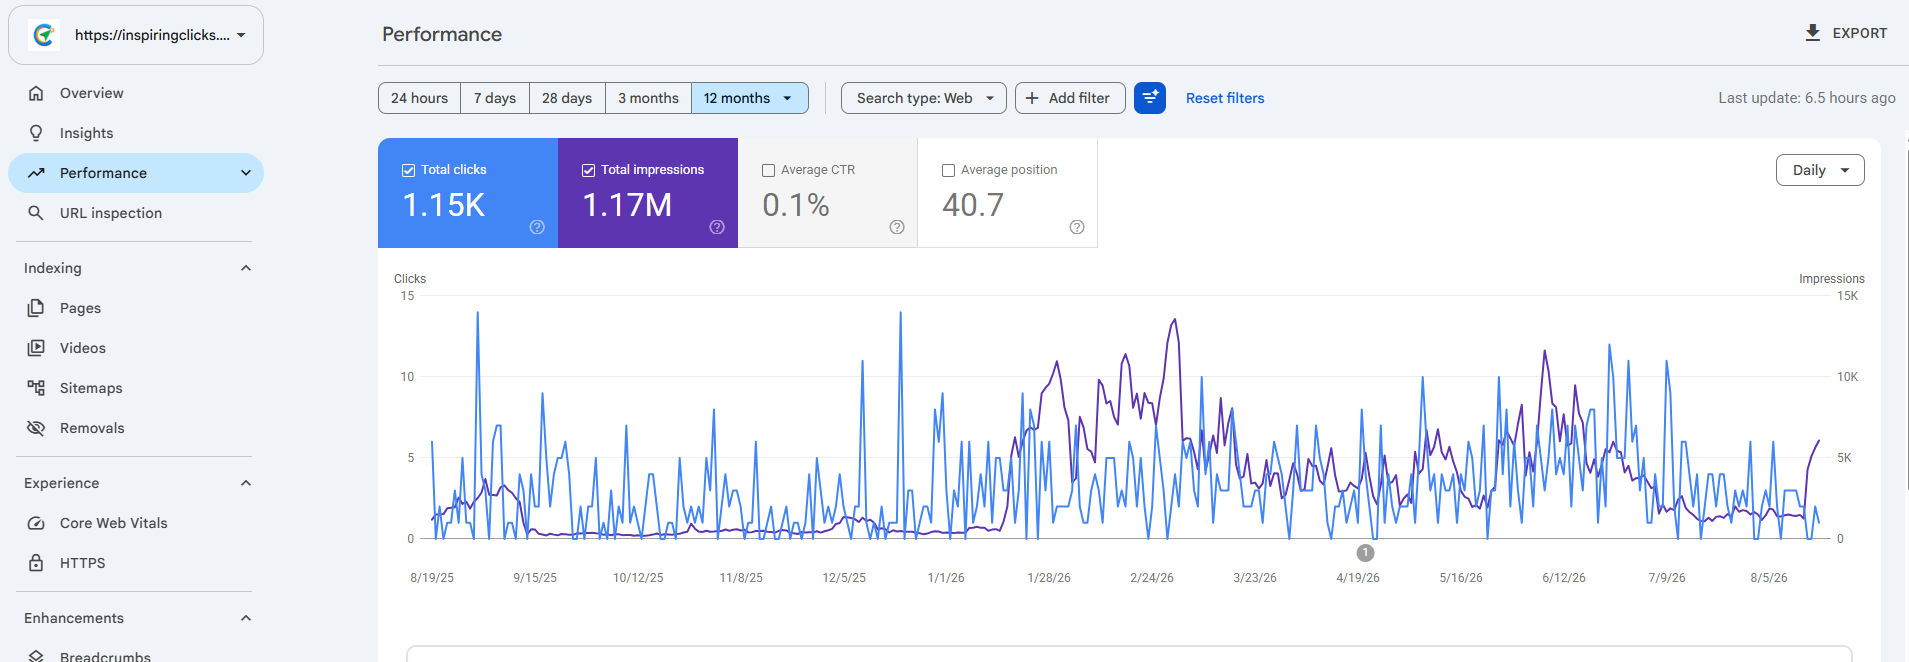Collapse the Experience section
Screen dimensions: 1909x662
point(246,483)
